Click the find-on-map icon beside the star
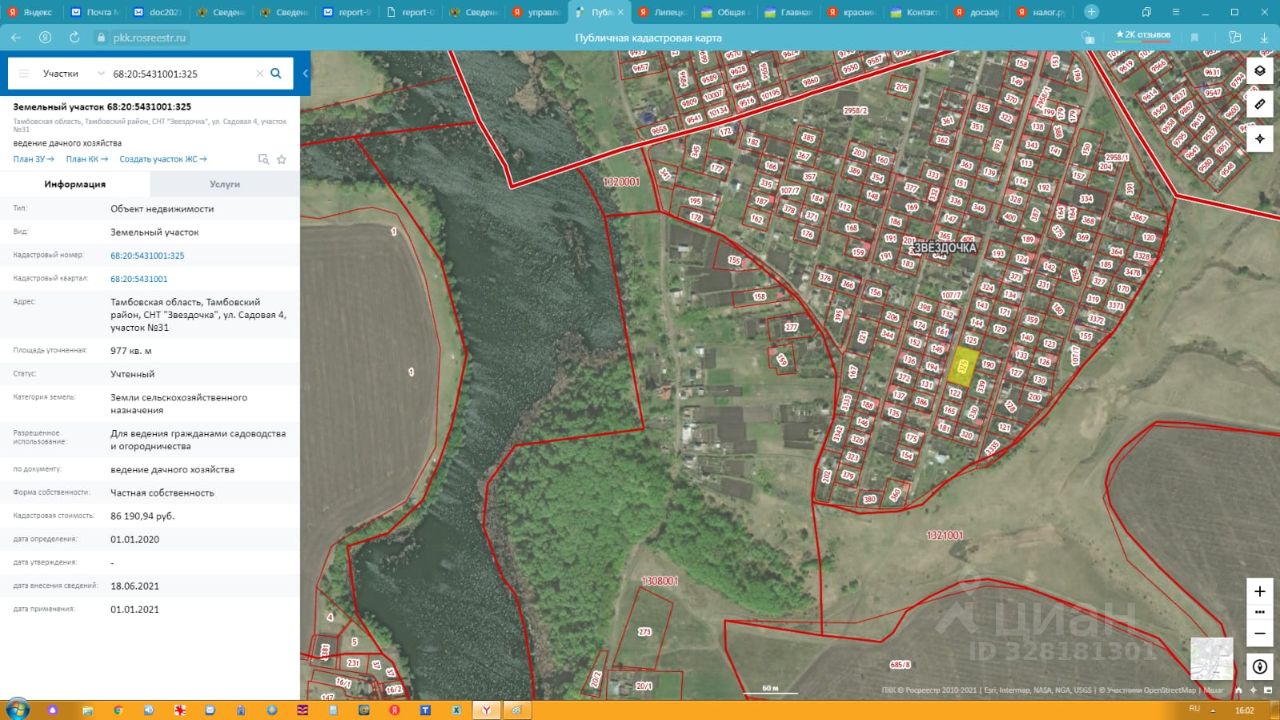 click(x=264, y=159)
